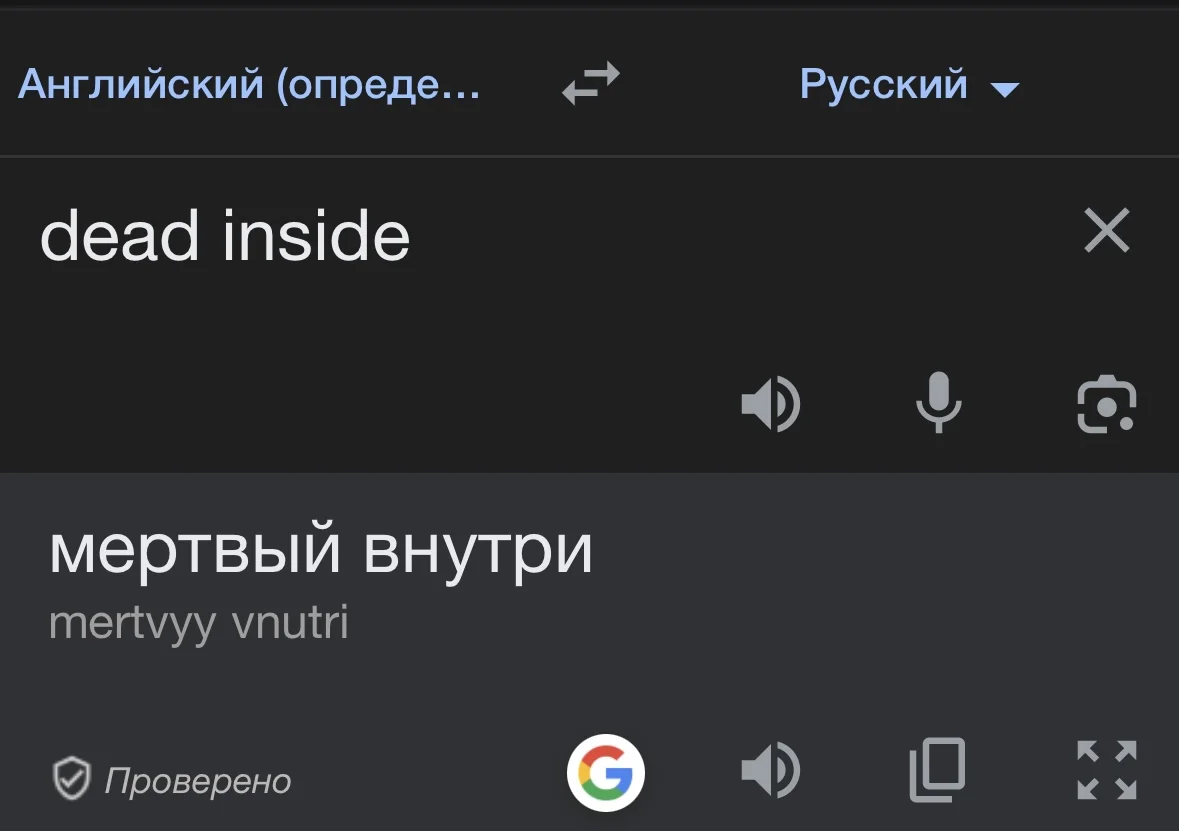This screenshot has height=831, width=1179.
Task: Copy the translated text
Action: (937, 770)
